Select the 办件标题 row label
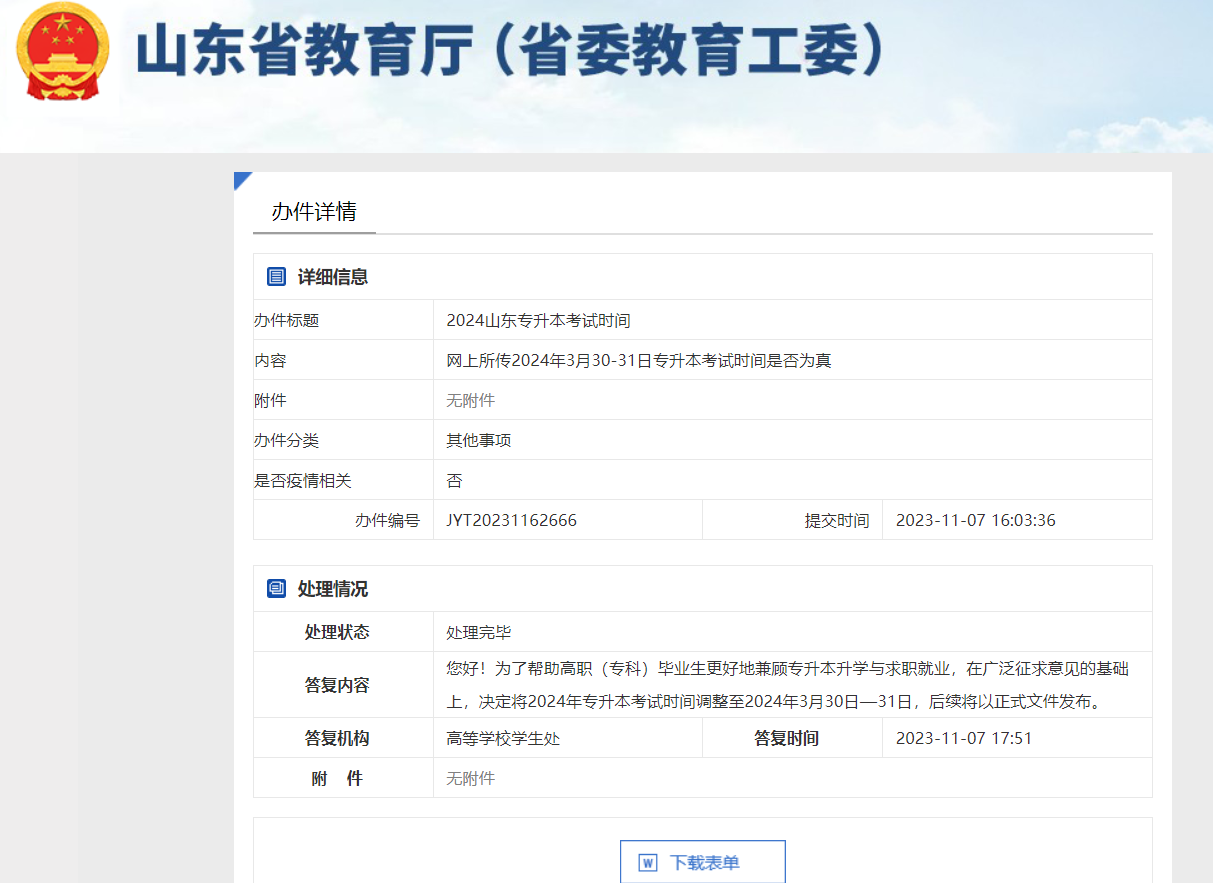The image size is (1213, 883). pos(280,319)
